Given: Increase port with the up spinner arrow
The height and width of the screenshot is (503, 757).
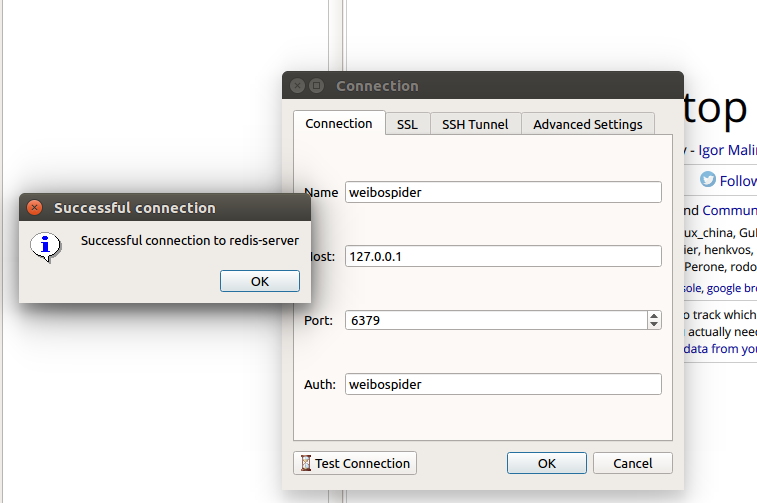Looking at the screenshot, I should pyautogui.click(x=654, y=316).
